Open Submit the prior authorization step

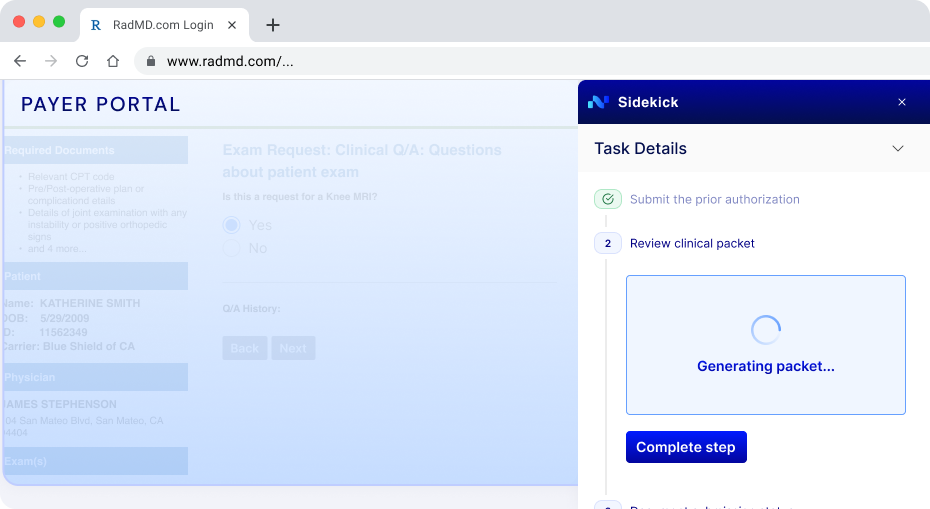[x=714, y=199]
